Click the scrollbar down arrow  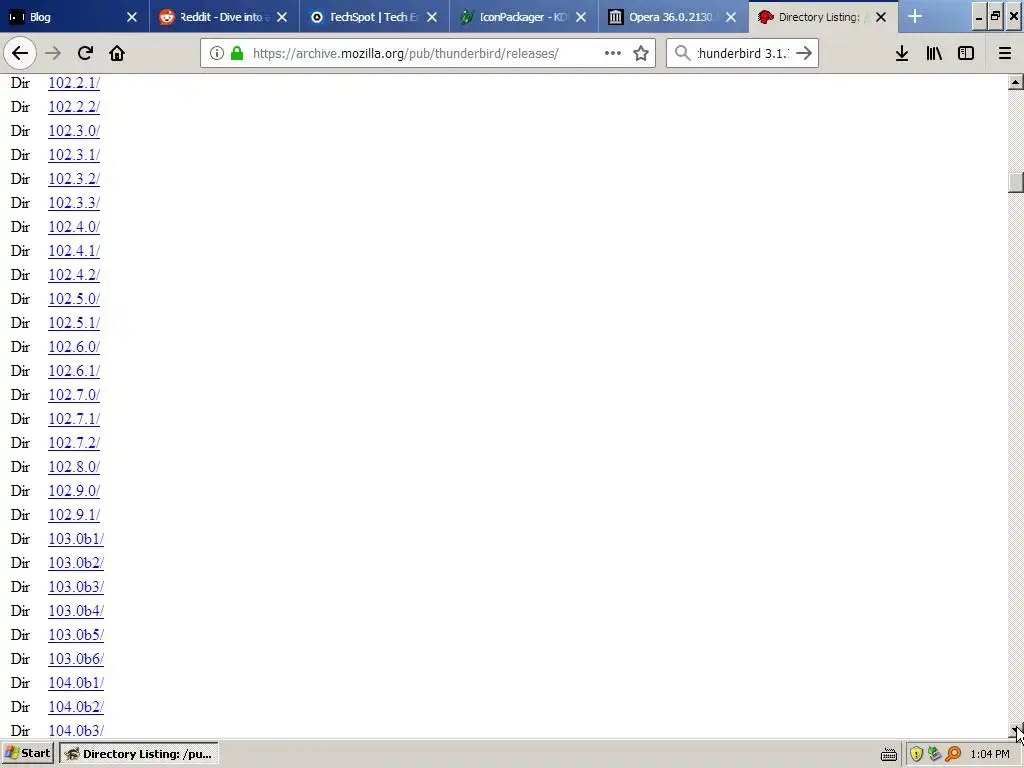1016,731
